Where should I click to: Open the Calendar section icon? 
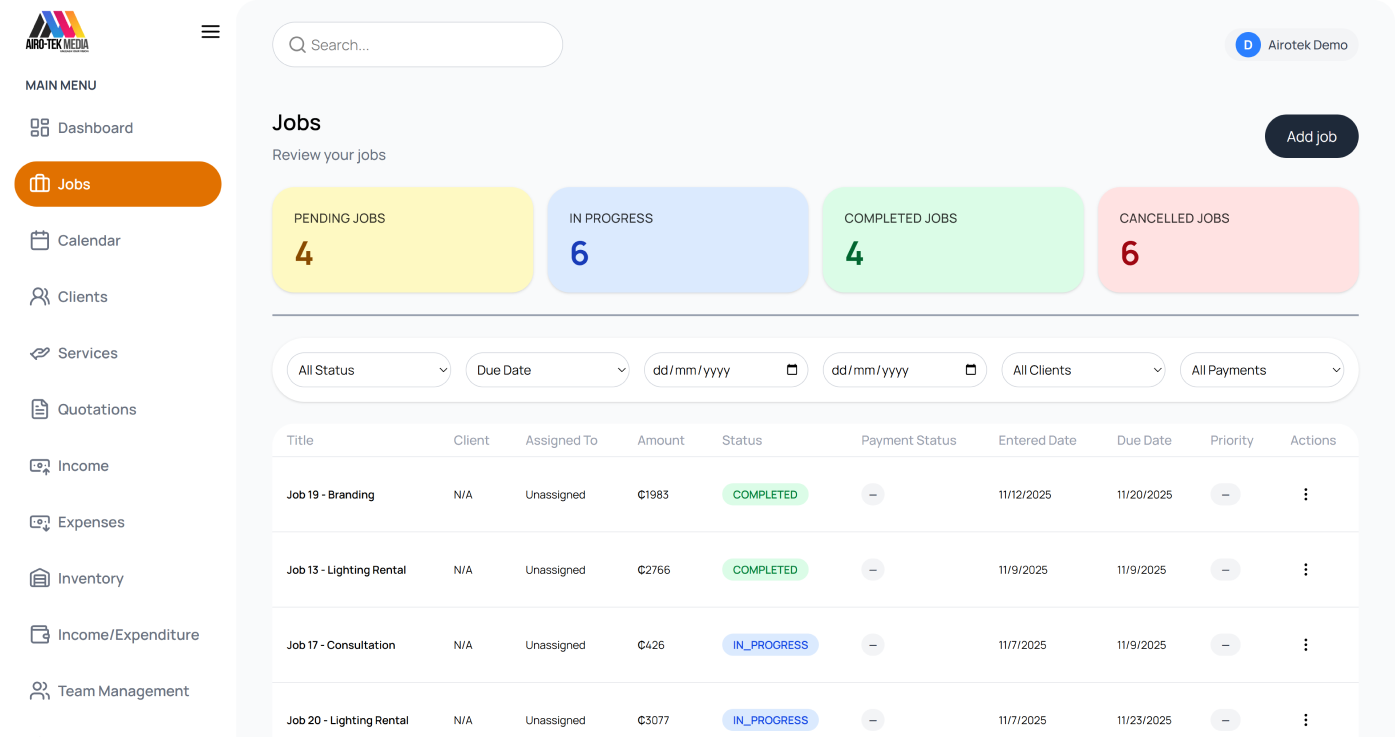(x=38, y=240)
